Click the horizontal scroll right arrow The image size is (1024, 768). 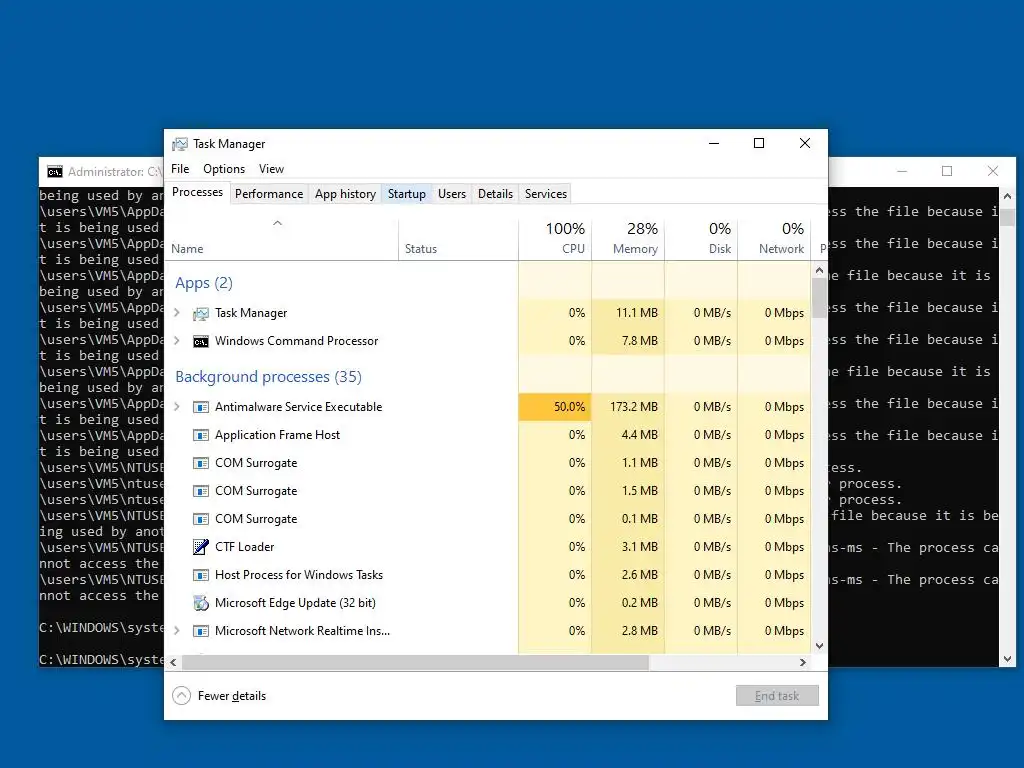pyautogui.click(x=803, y=662)
